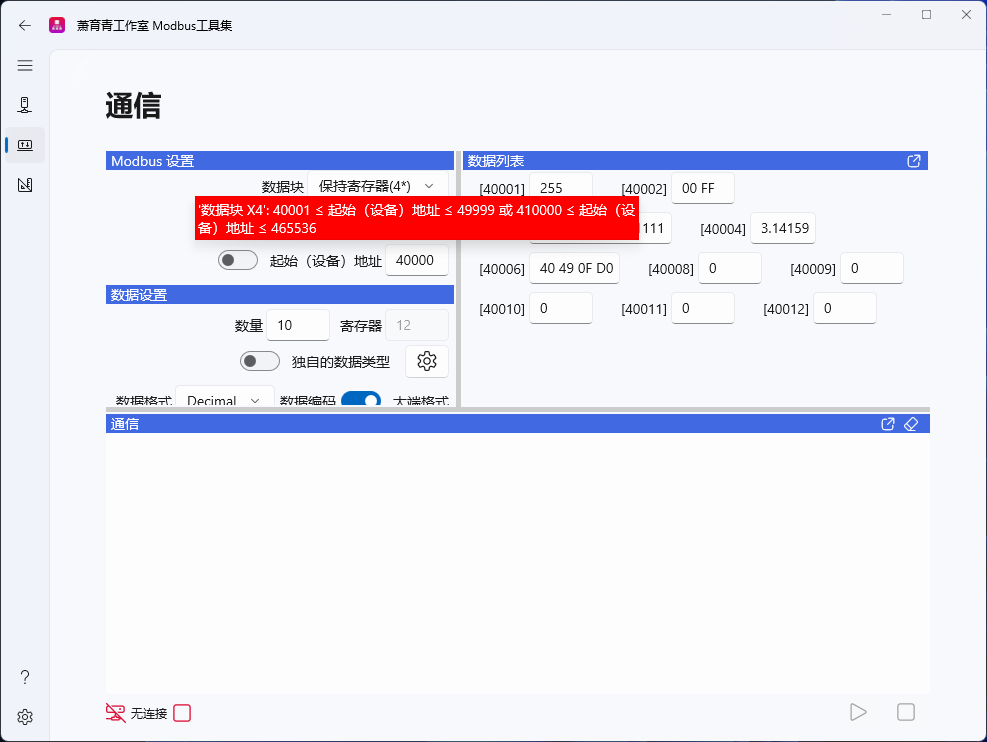Go back using the top-left arrow
The image size is (987, 742).
(x=24, y=26)
